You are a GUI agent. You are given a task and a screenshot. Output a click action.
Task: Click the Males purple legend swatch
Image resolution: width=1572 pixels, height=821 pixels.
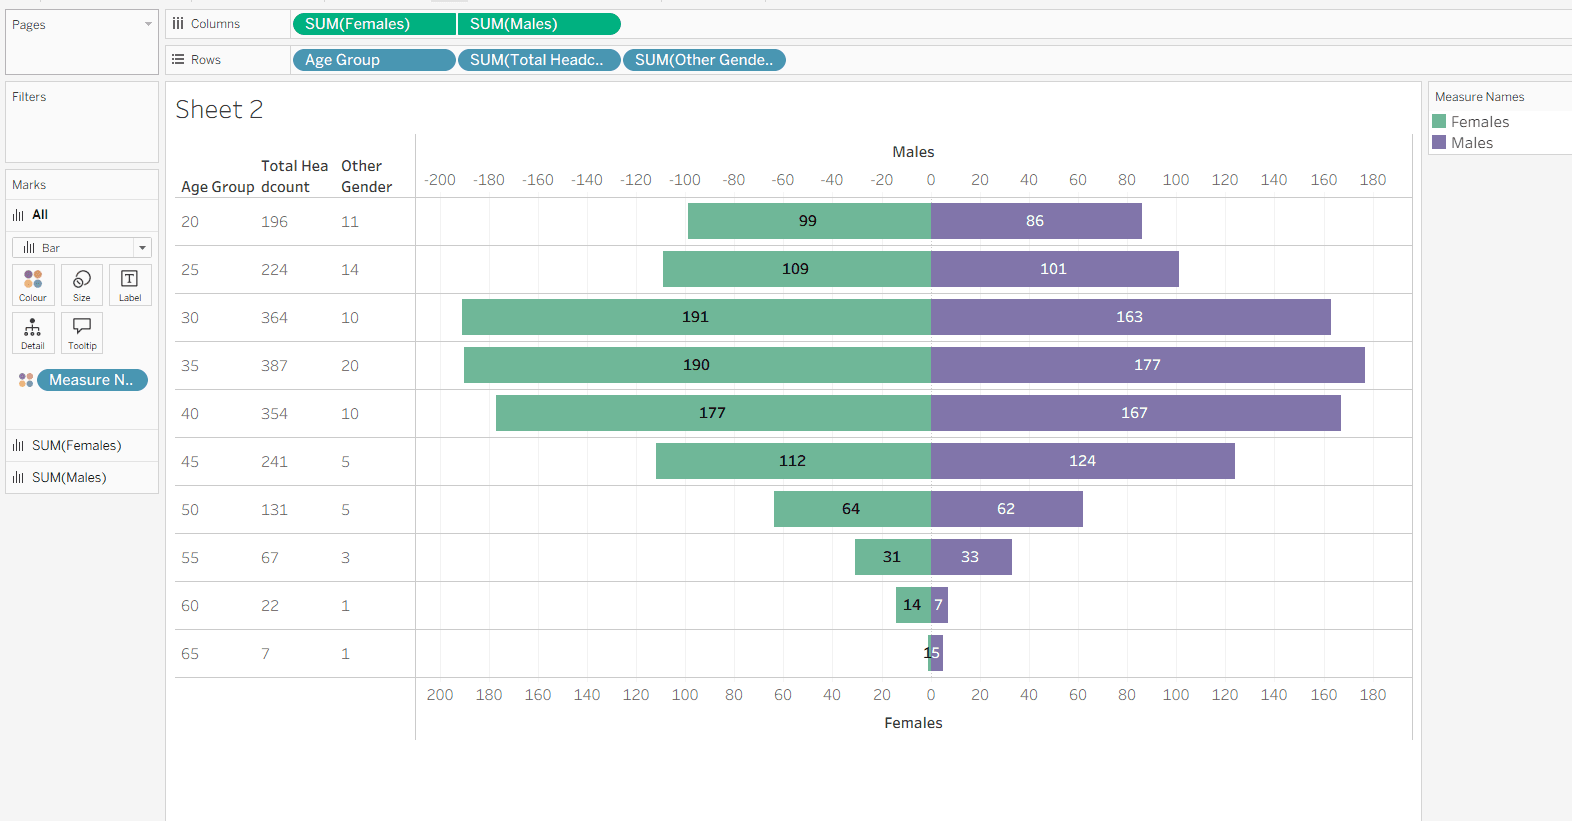[1439, 143]
